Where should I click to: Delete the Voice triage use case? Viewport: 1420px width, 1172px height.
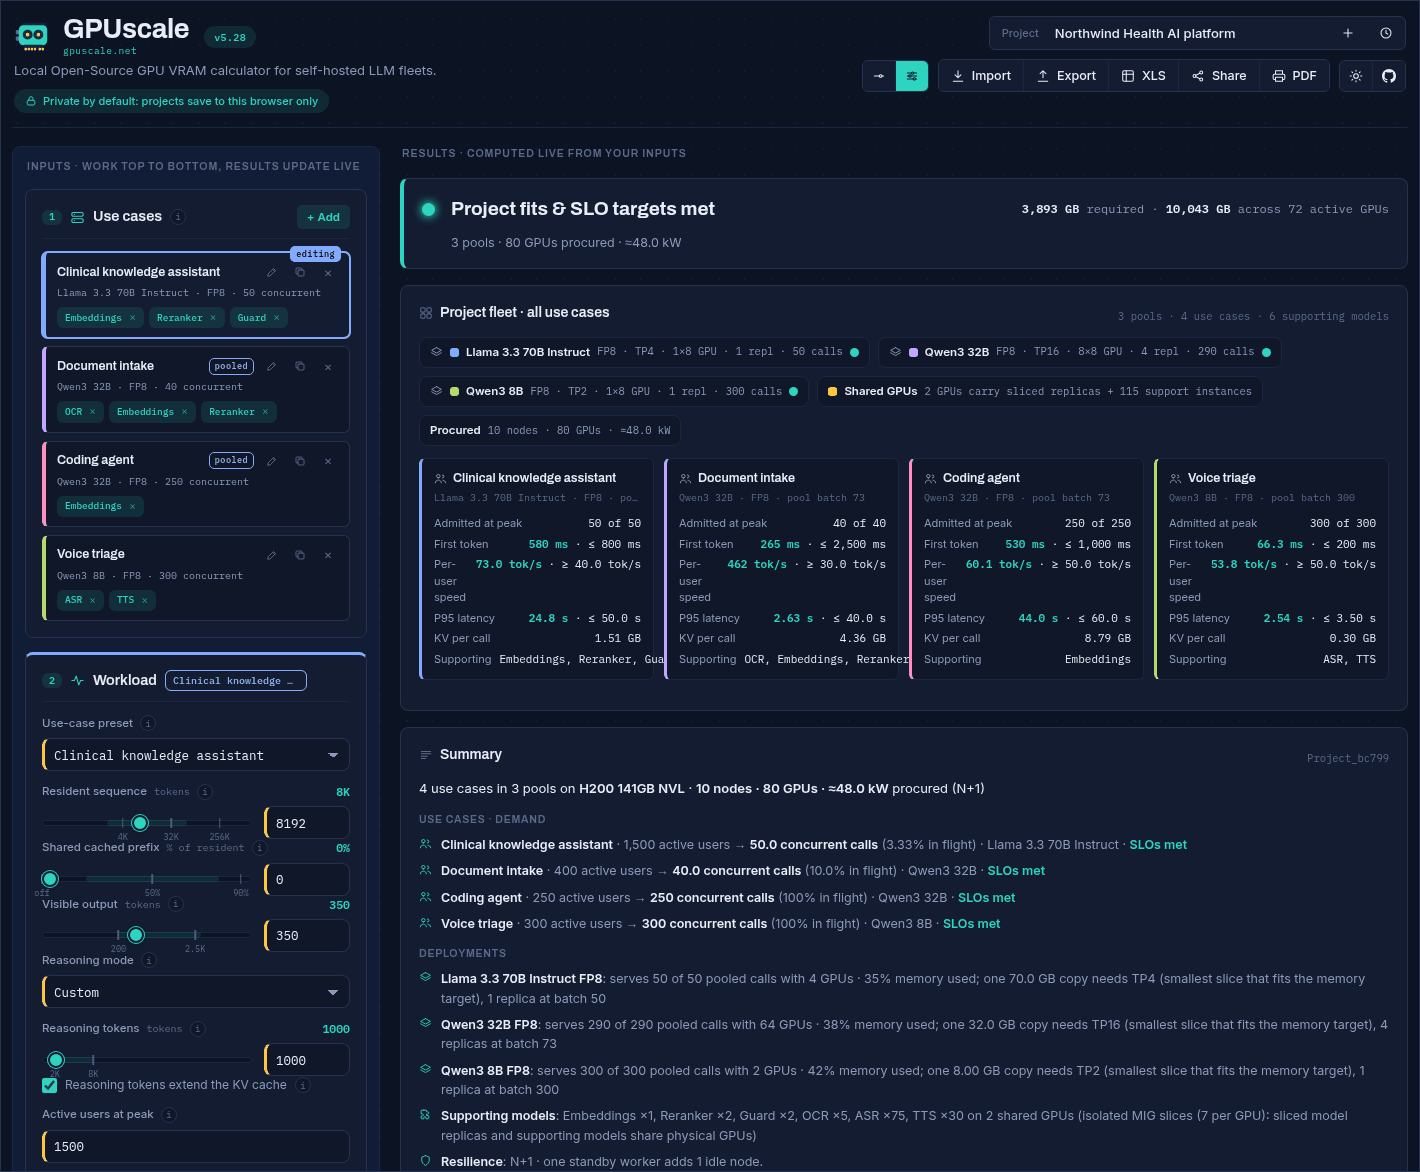tap(328, 555)
